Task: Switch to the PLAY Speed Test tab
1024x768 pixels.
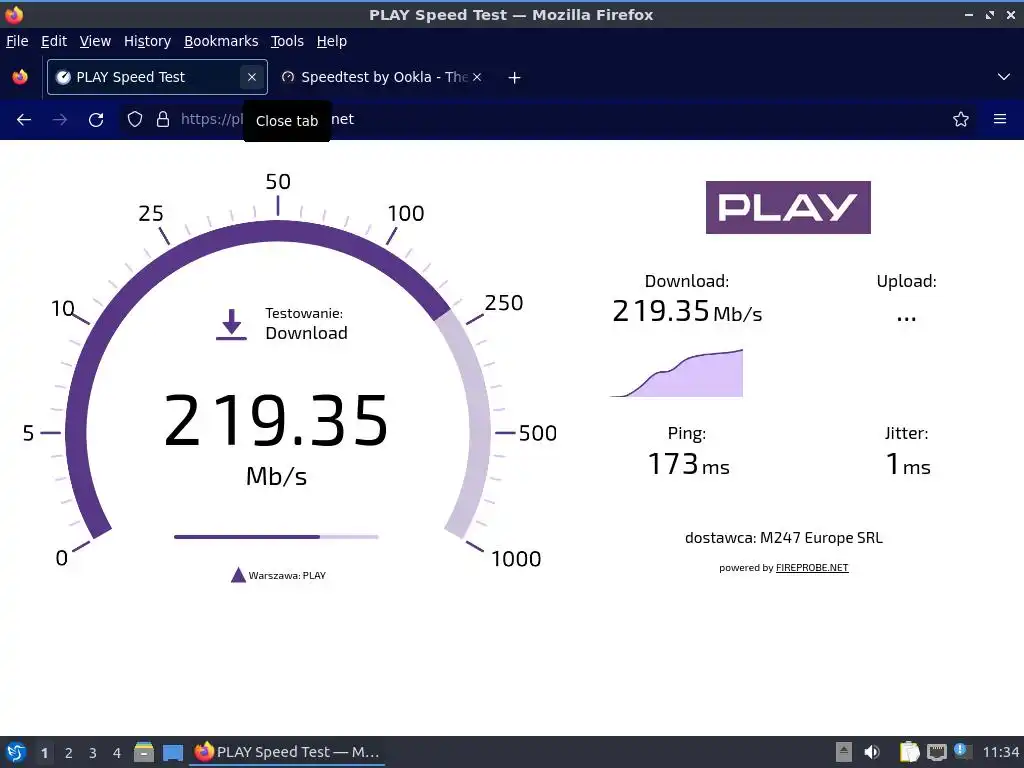Action: (x=157, y=77)
